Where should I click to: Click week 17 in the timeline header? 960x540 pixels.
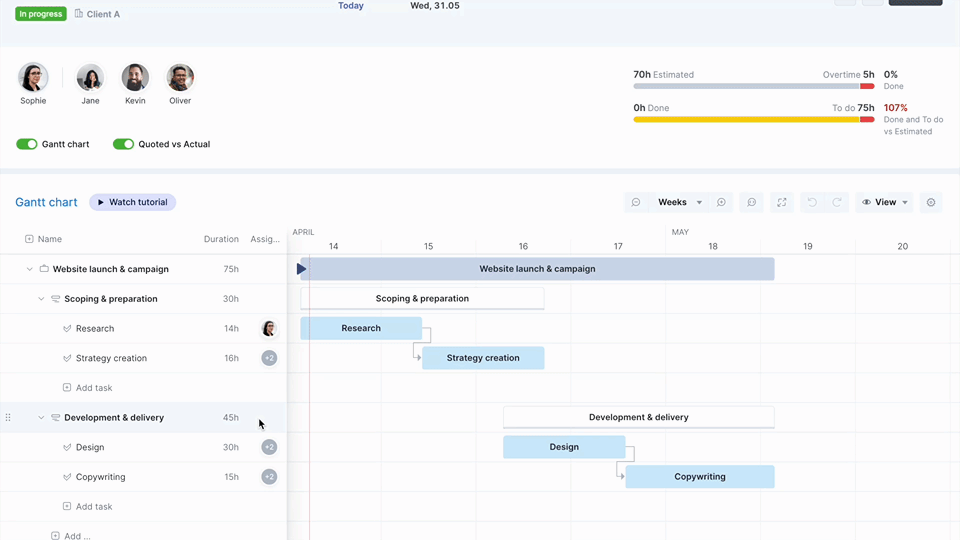point(618,246)
